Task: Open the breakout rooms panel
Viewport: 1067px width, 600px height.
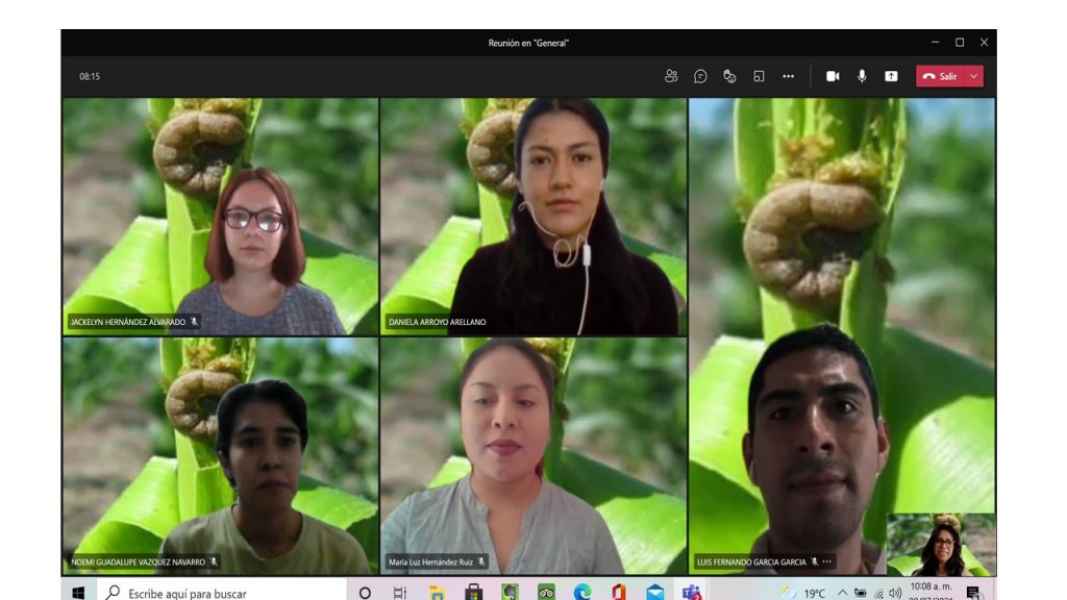Action: 759,76
